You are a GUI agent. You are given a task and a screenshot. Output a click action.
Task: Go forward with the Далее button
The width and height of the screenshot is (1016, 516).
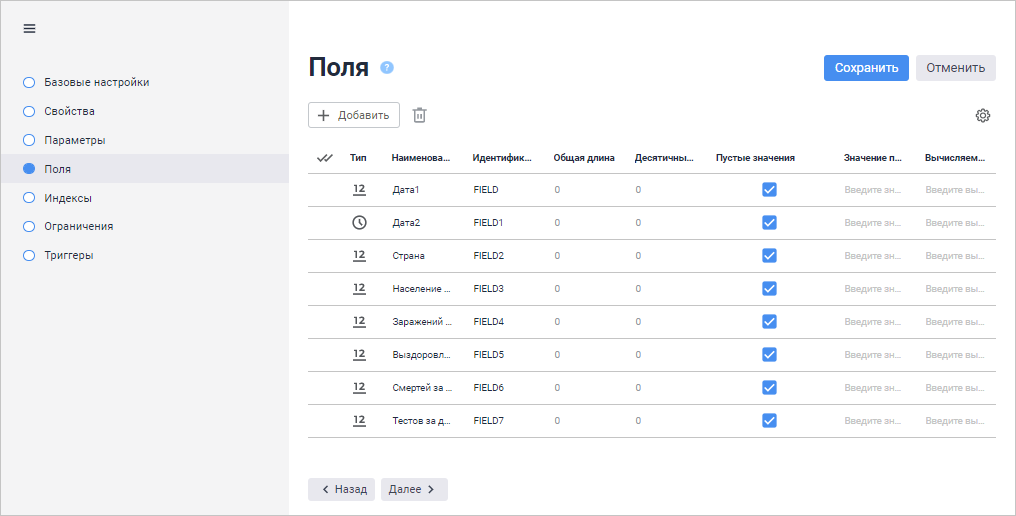414,489
